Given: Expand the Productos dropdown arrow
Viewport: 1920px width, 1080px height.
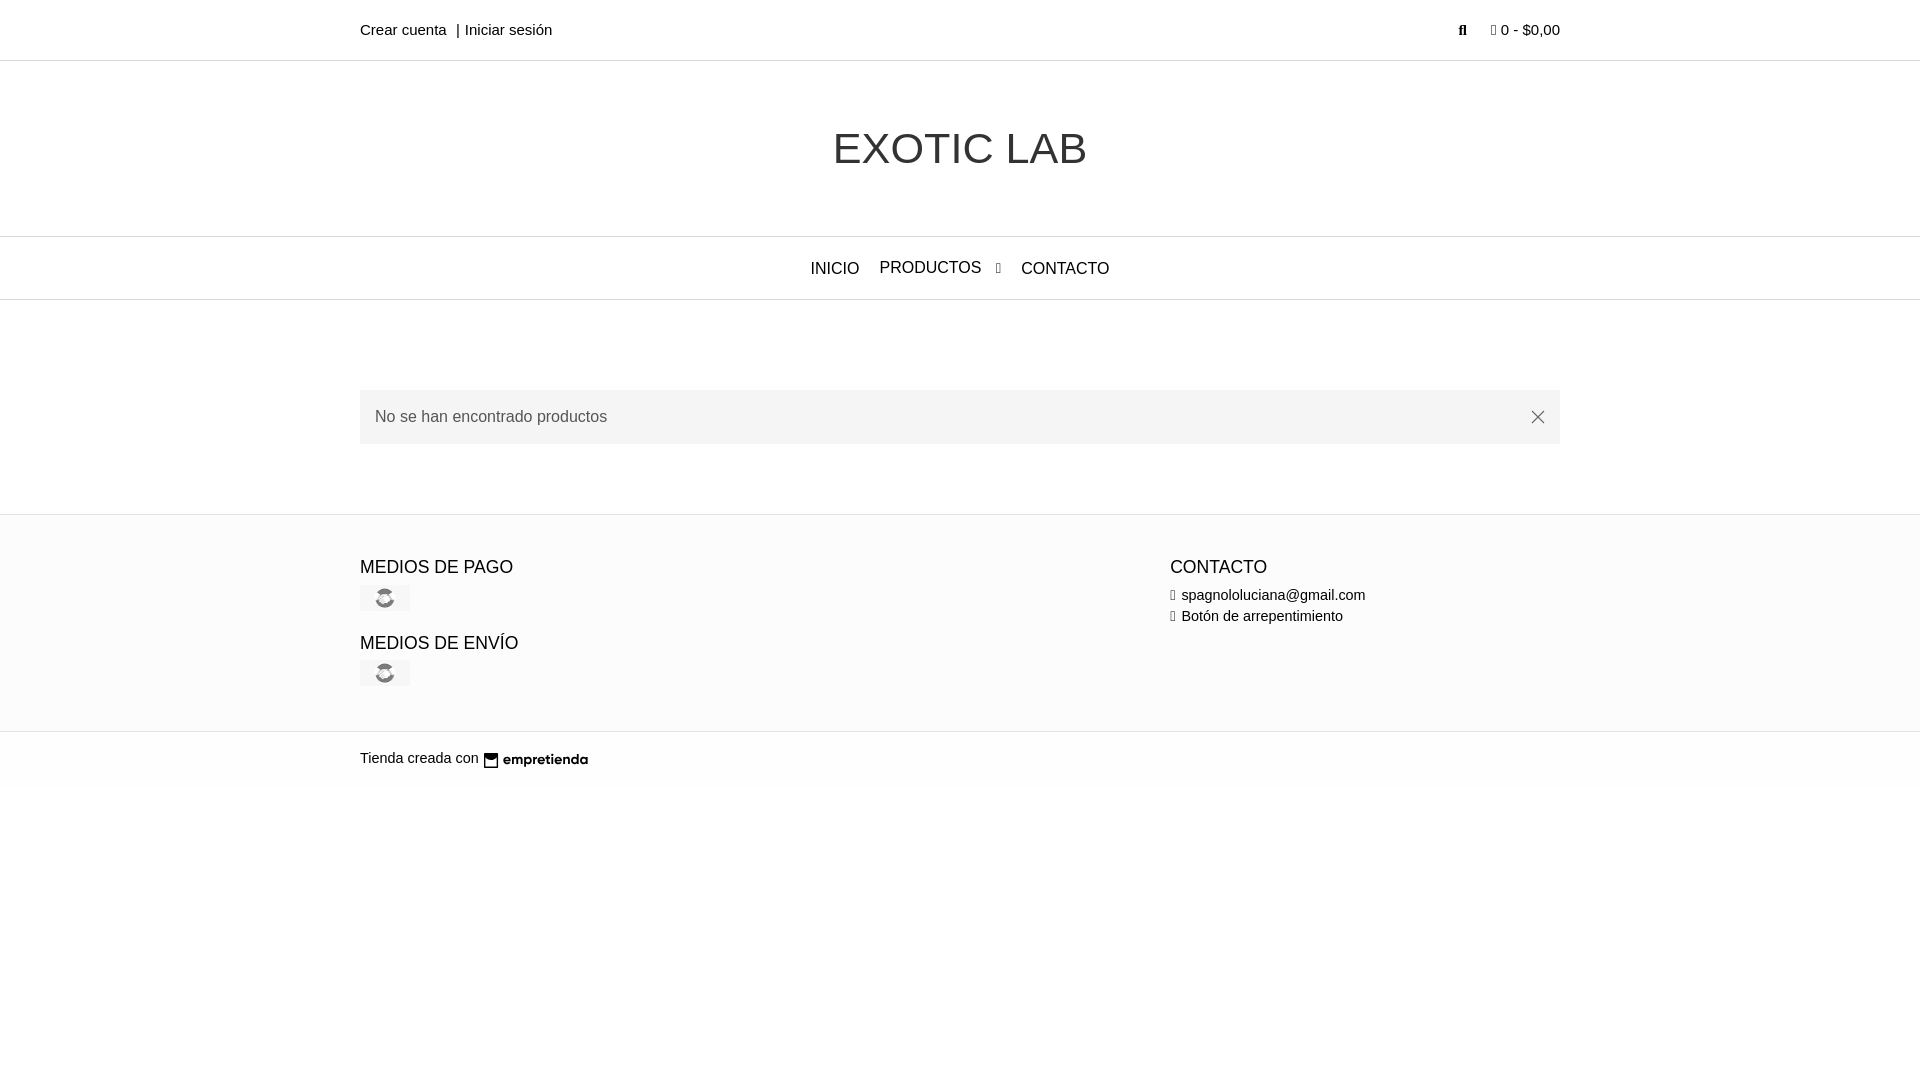Looking at the screenshot, I should click(998, 269).
